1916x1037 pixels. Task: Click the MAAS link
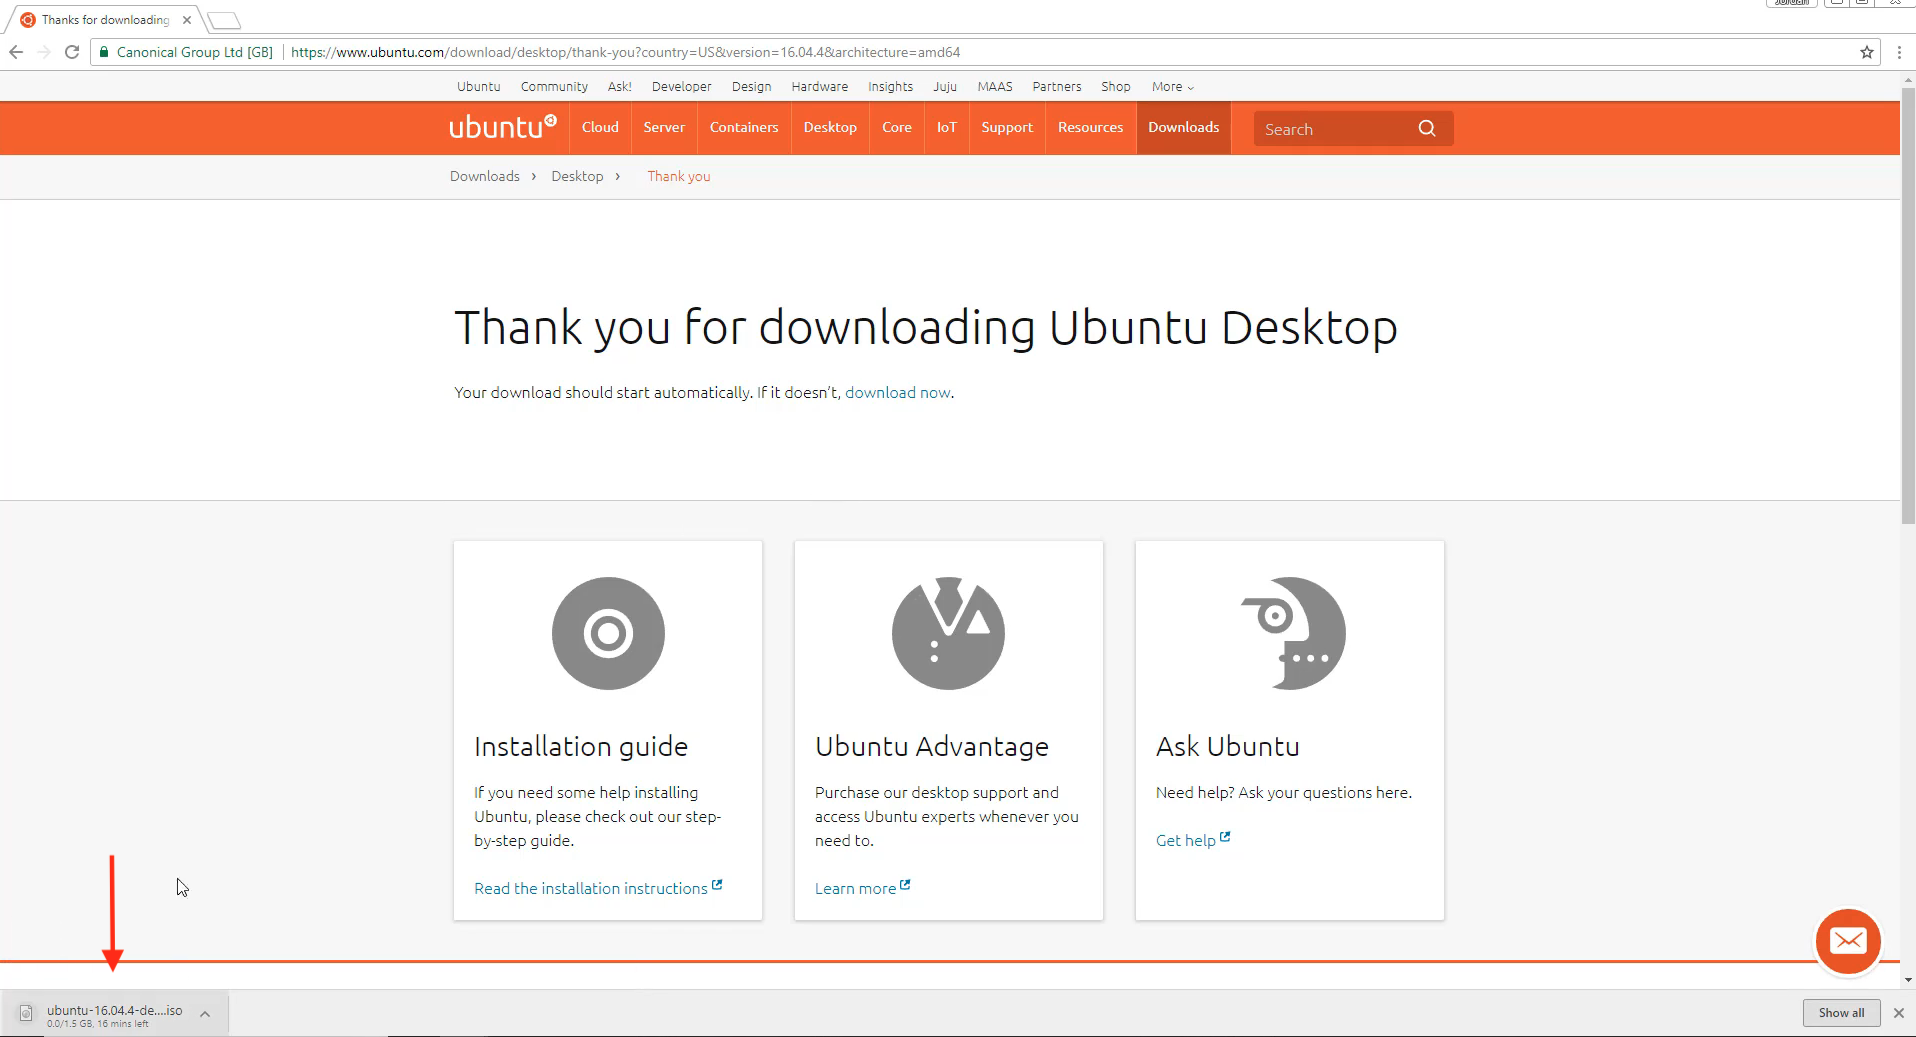[995, 87]
